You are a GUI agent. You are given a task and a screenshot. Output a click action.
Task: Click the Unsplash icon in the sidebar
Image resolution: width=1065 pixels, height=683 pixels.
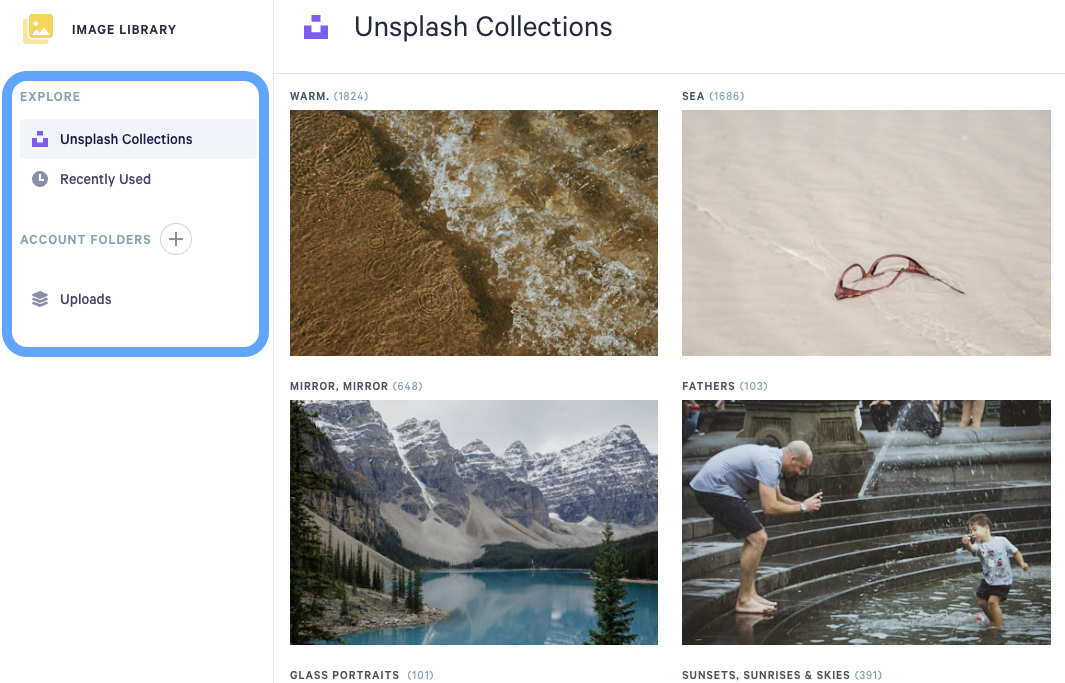coord(40,139)
